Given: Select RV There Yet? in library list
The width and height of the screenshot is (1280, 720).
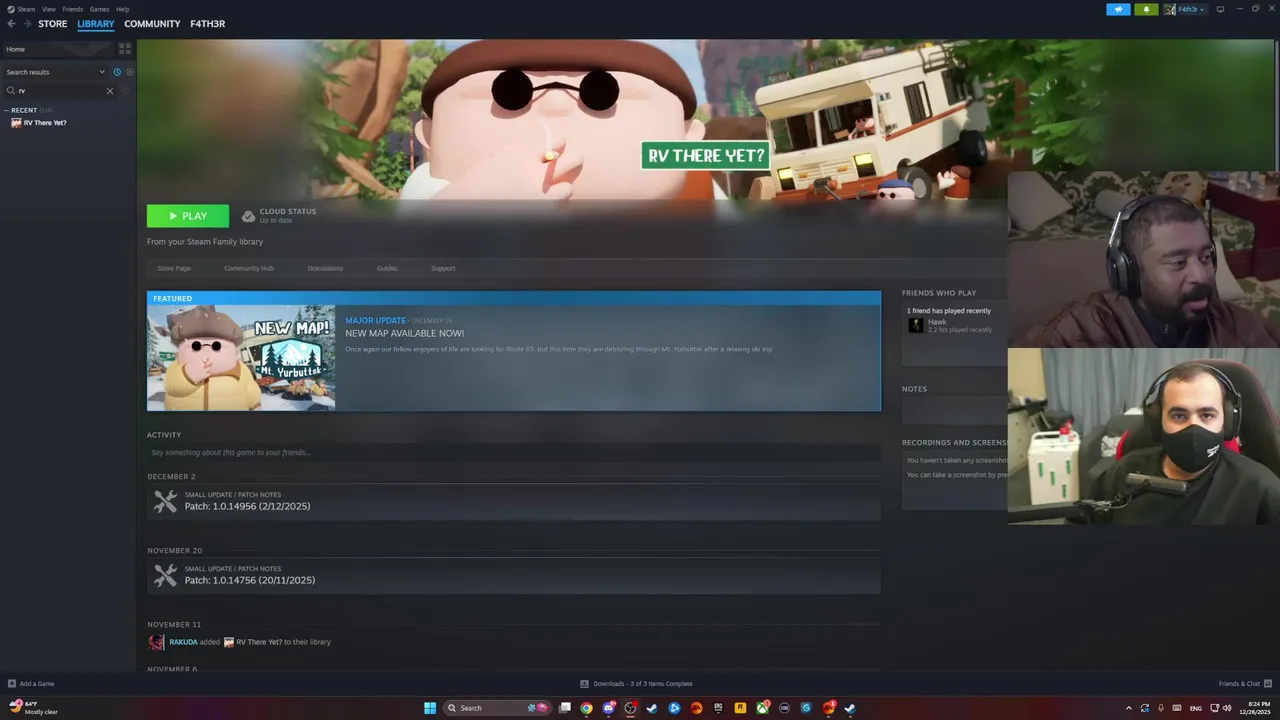Looking at the screenshot, I should point(45,123).
